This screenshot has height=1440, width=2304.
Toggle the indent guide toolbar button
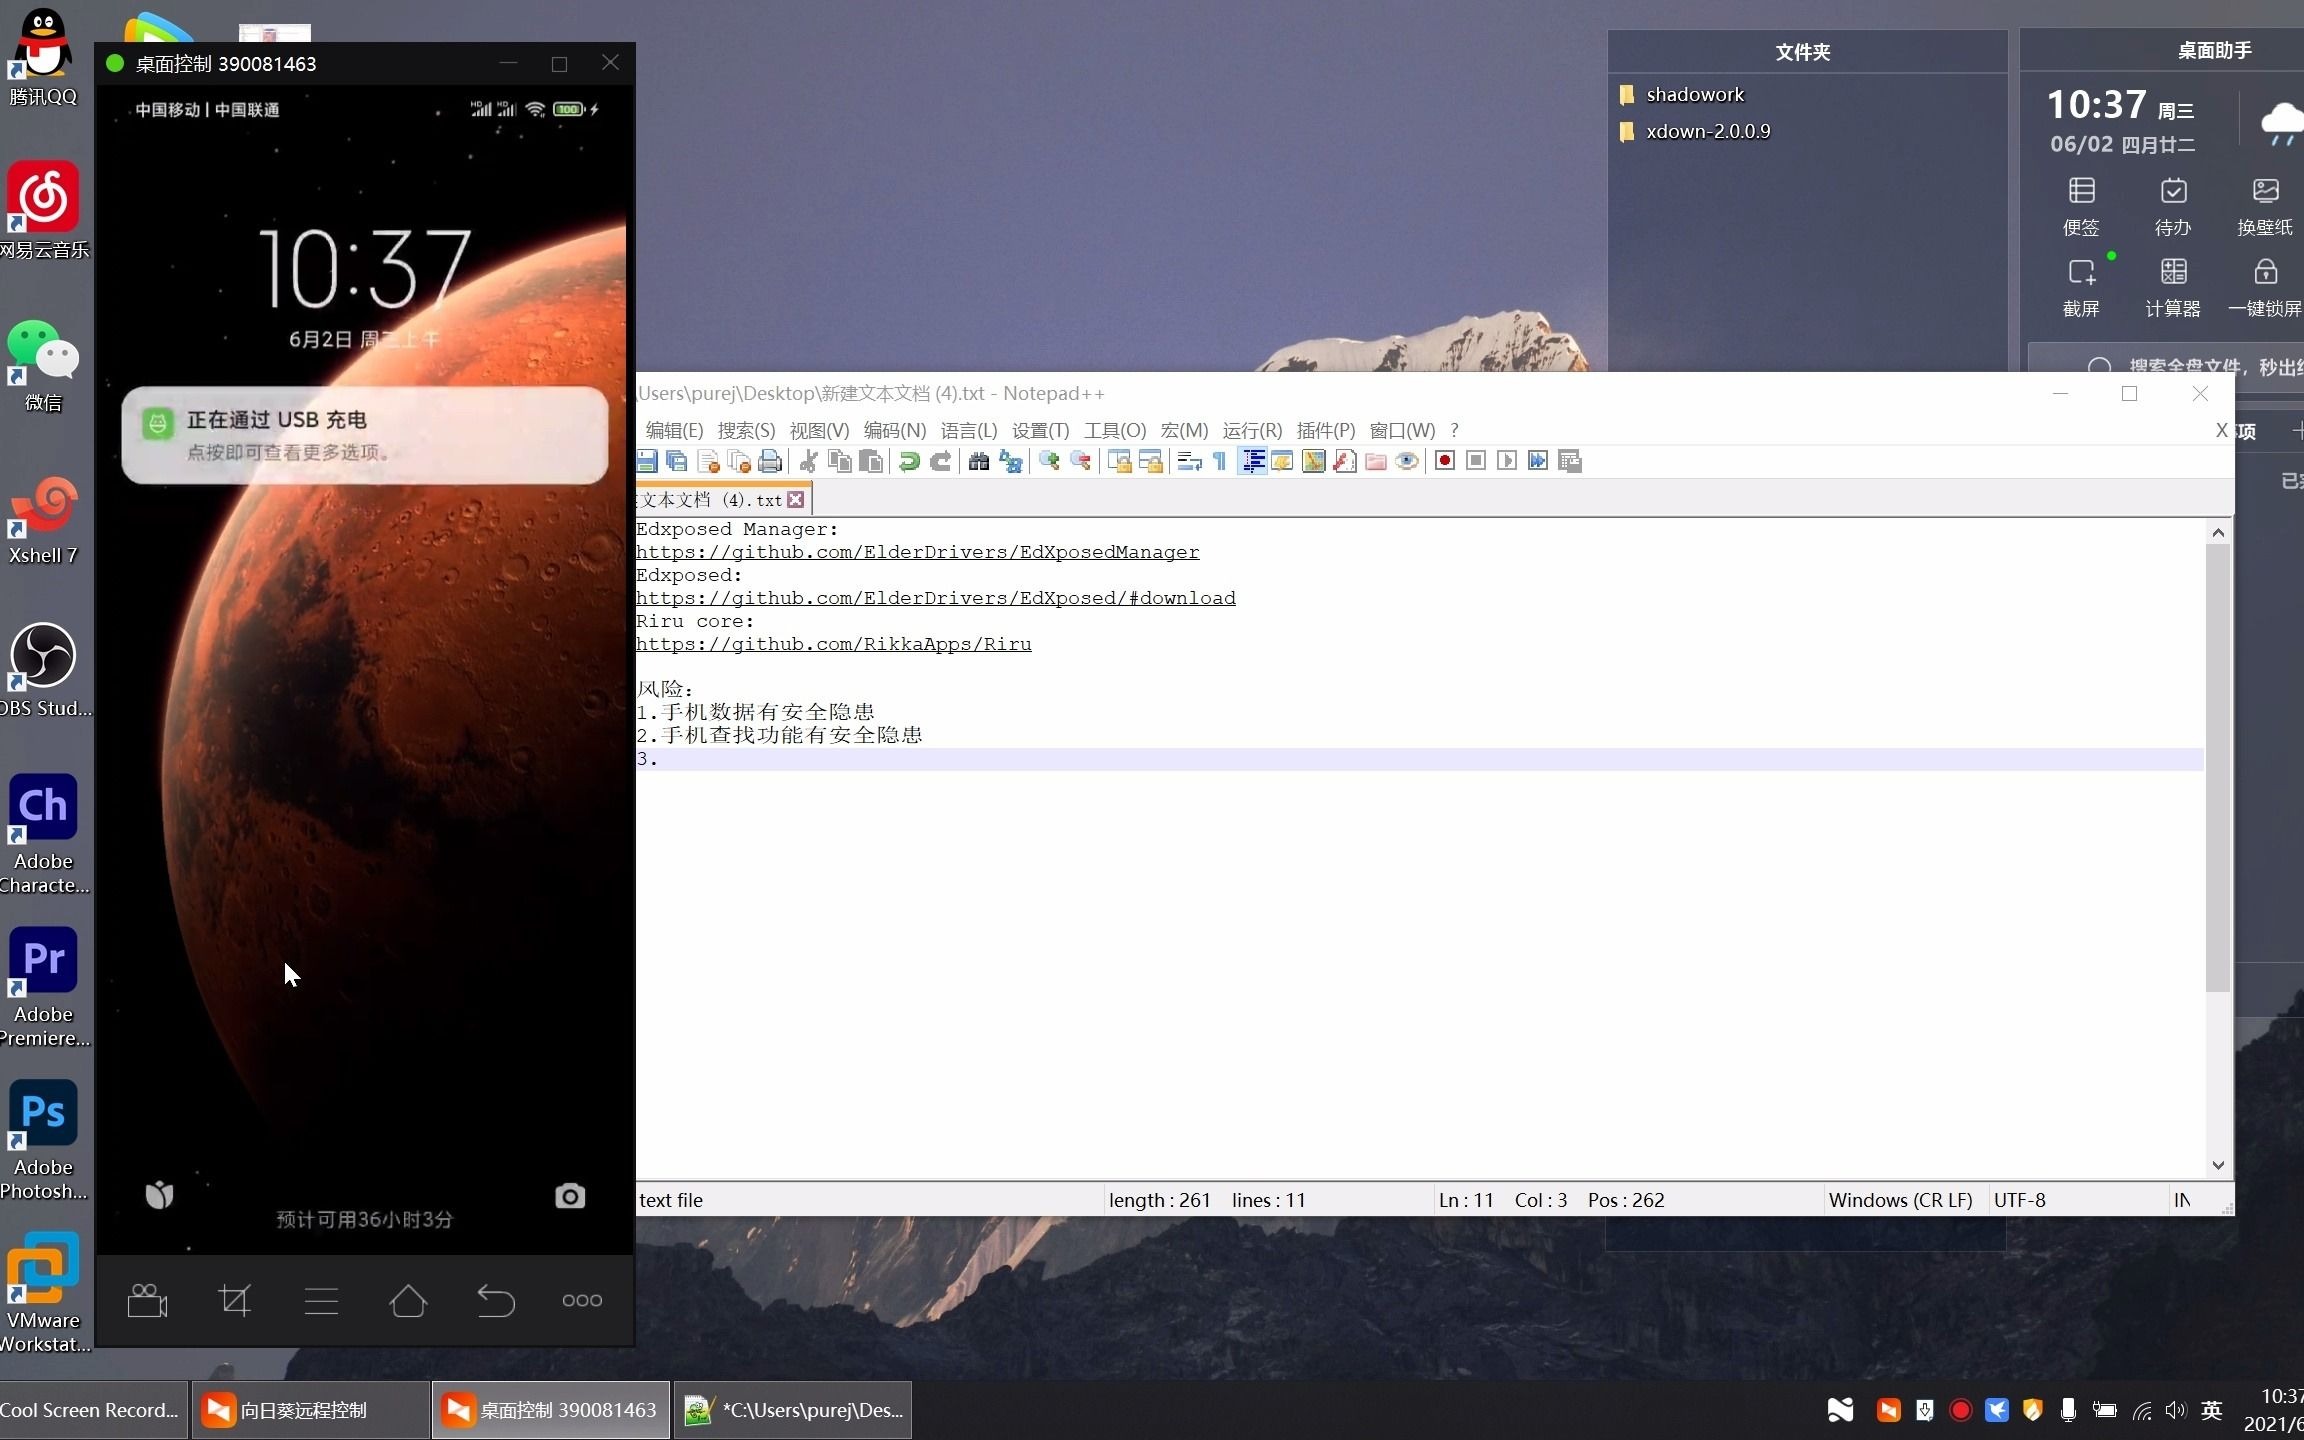coord(1252,461)
